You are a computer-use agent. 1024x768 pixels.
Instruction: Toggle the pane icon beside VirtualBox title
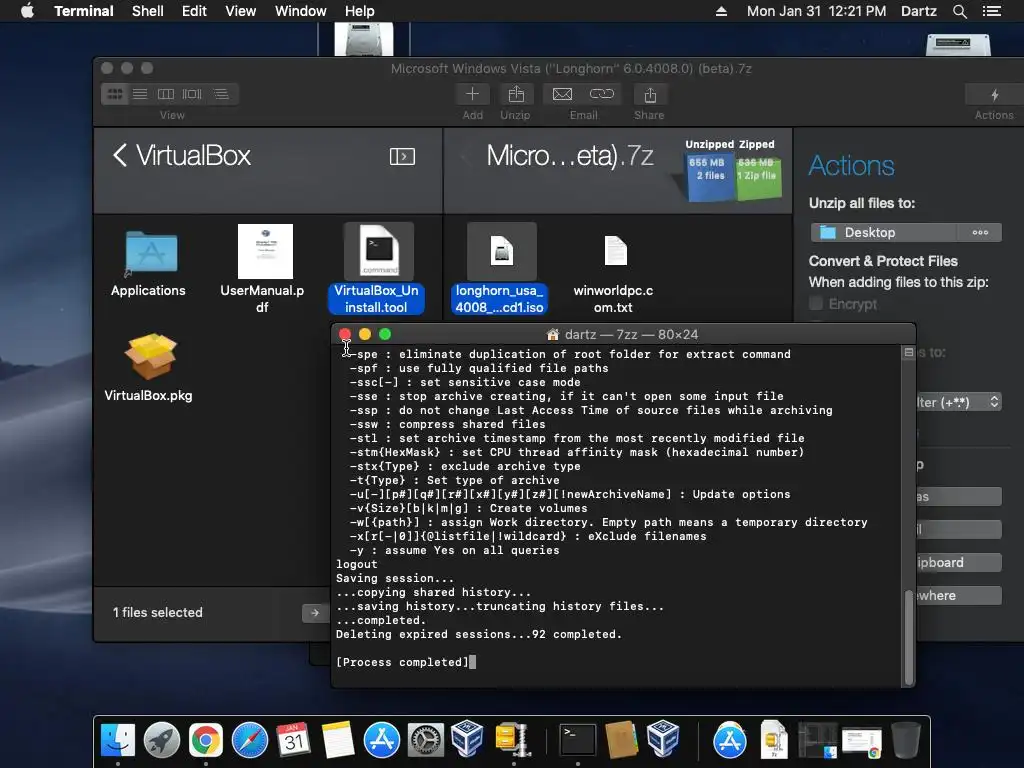[402, 157]
